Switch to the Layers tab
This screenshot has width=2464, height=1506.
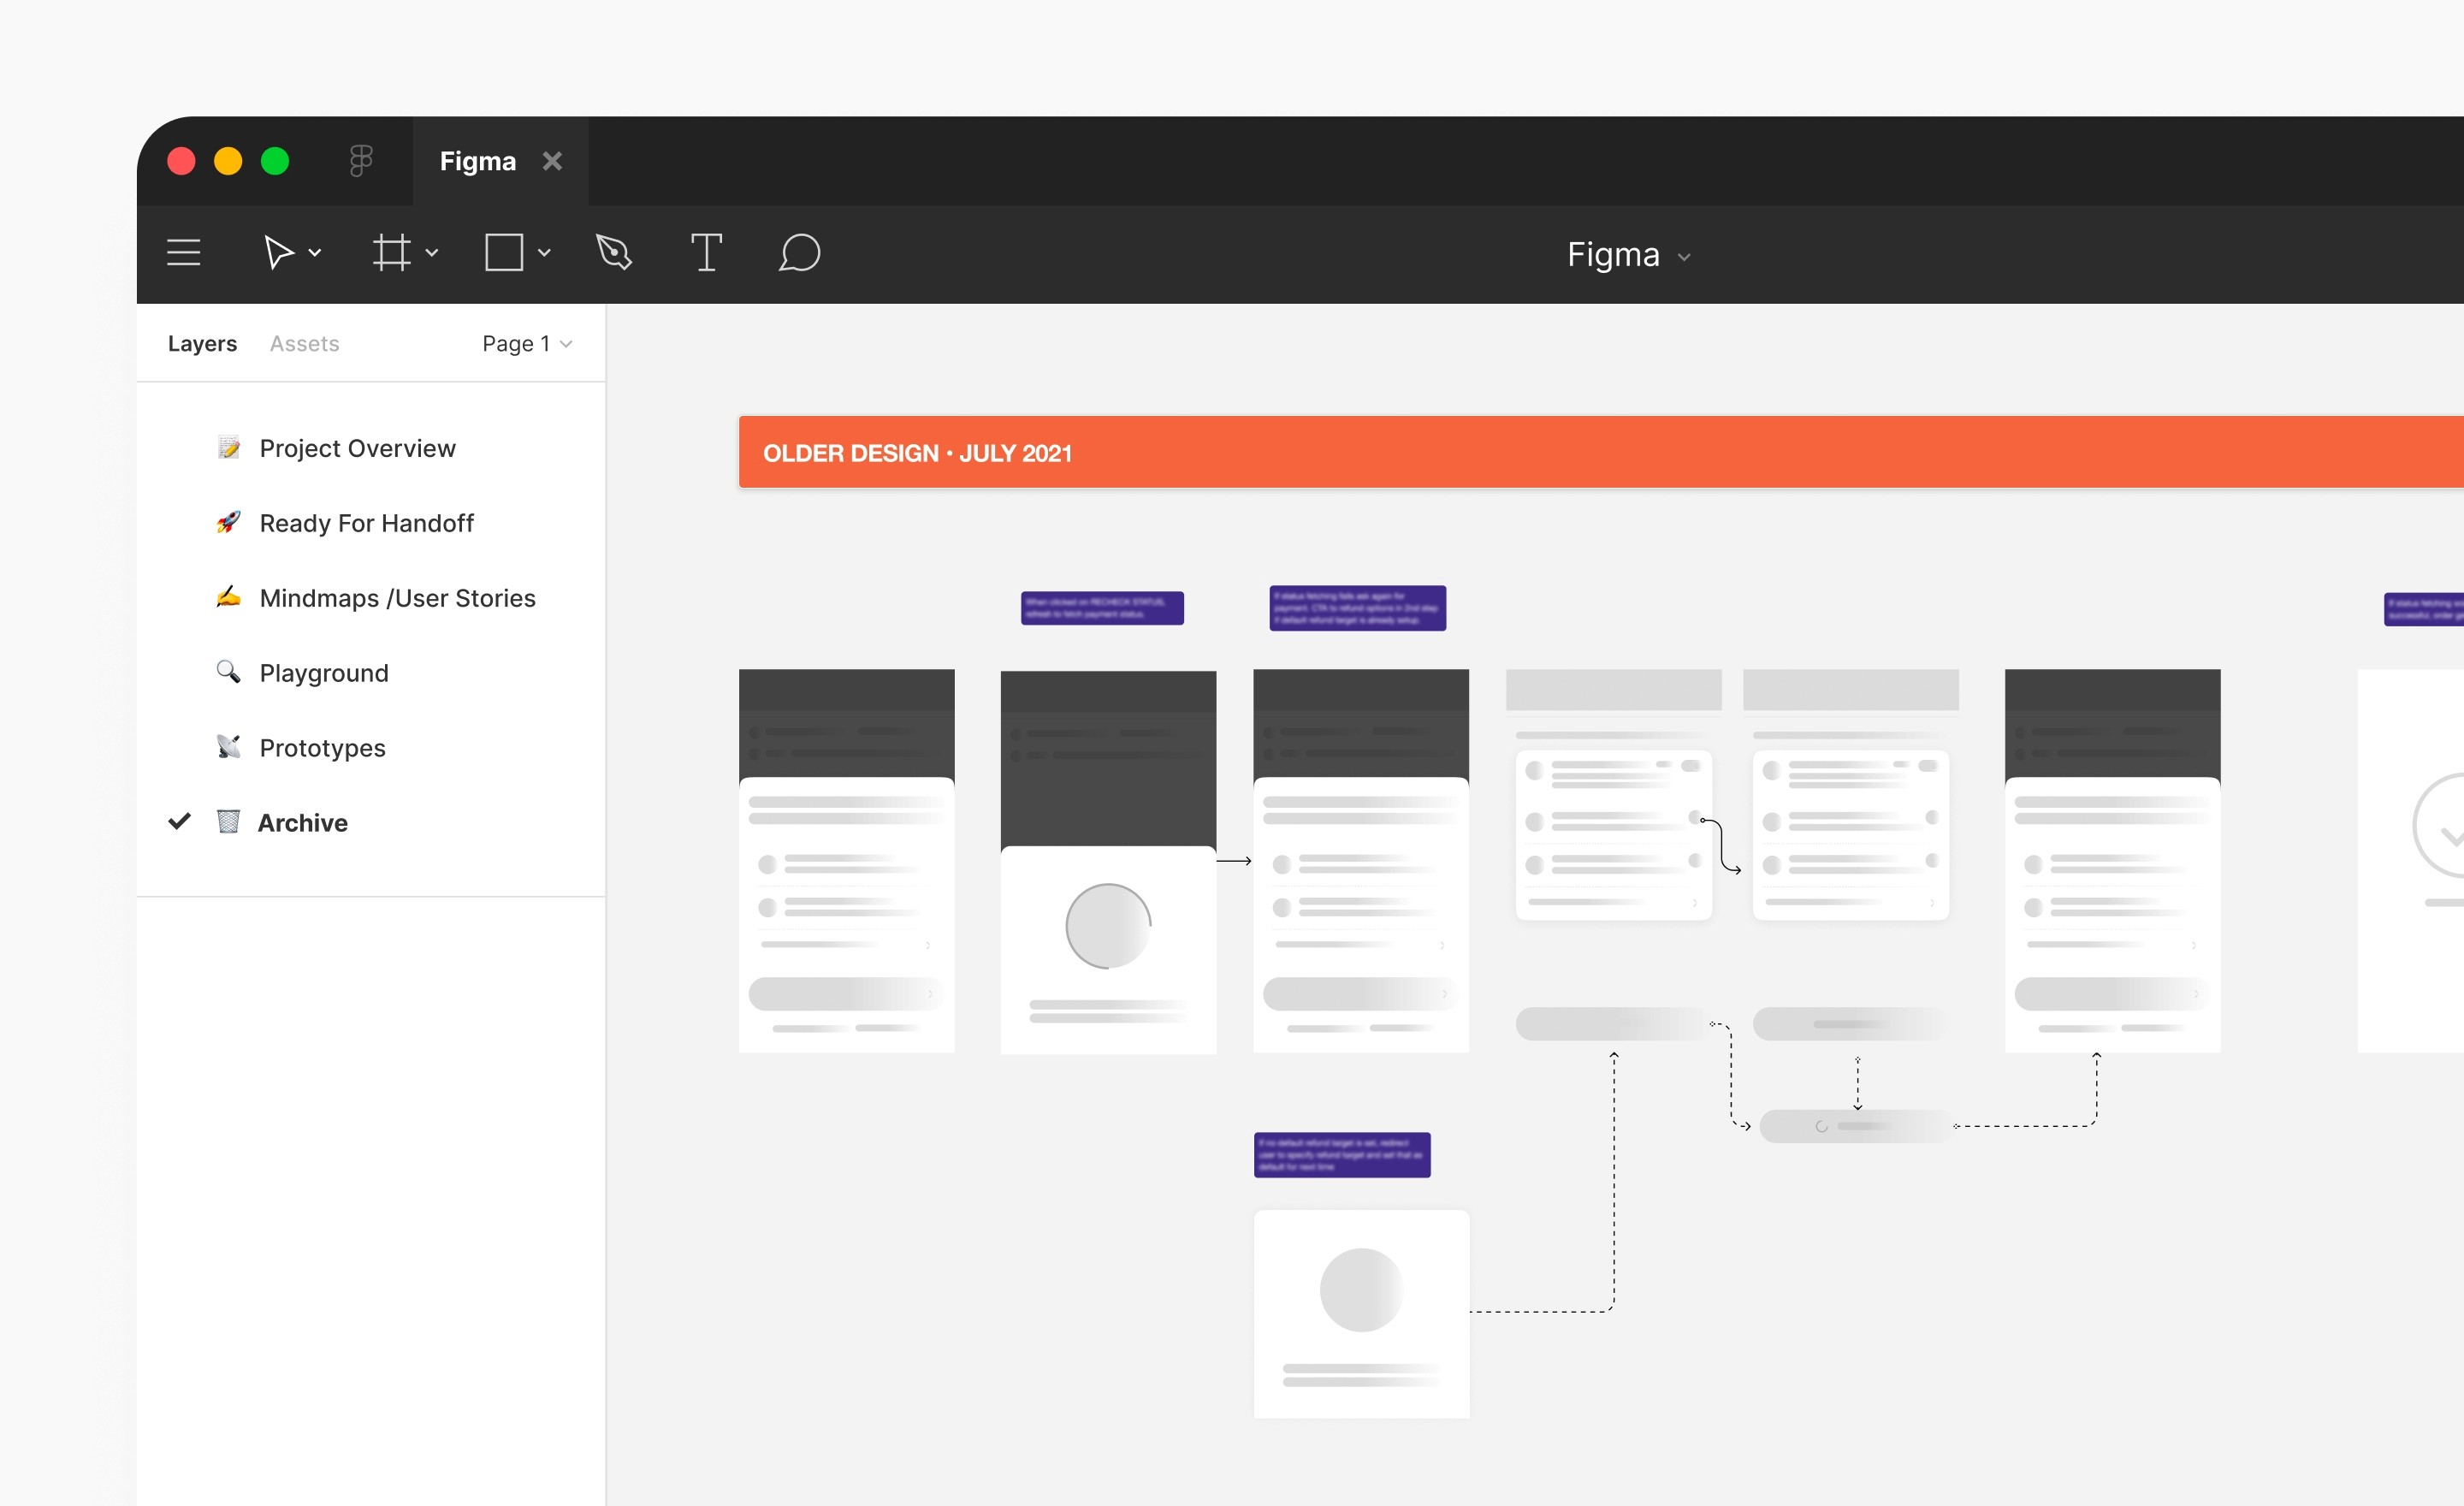point(202,344)
